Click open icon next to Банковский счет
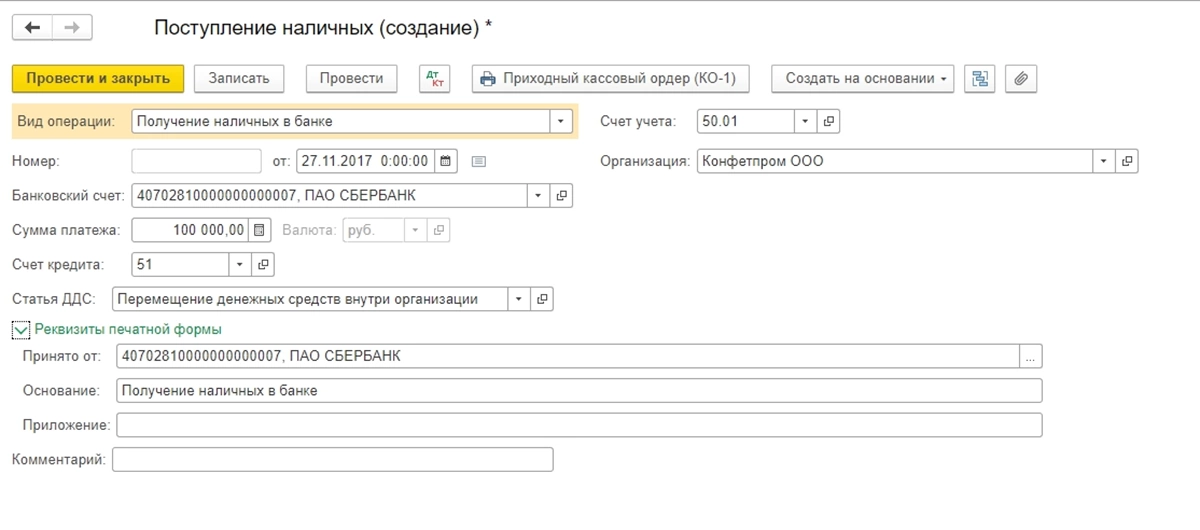The height and width of the screenshot is (530, 1200). click(562, 195)
